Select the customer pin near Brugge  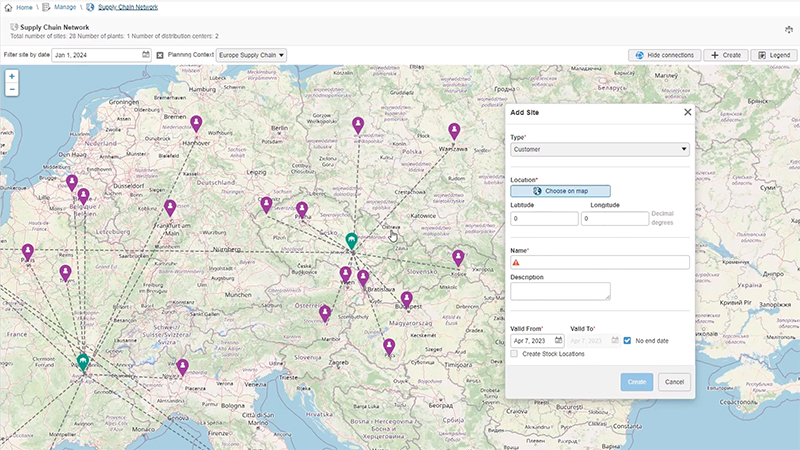click(x=72, y=183)
